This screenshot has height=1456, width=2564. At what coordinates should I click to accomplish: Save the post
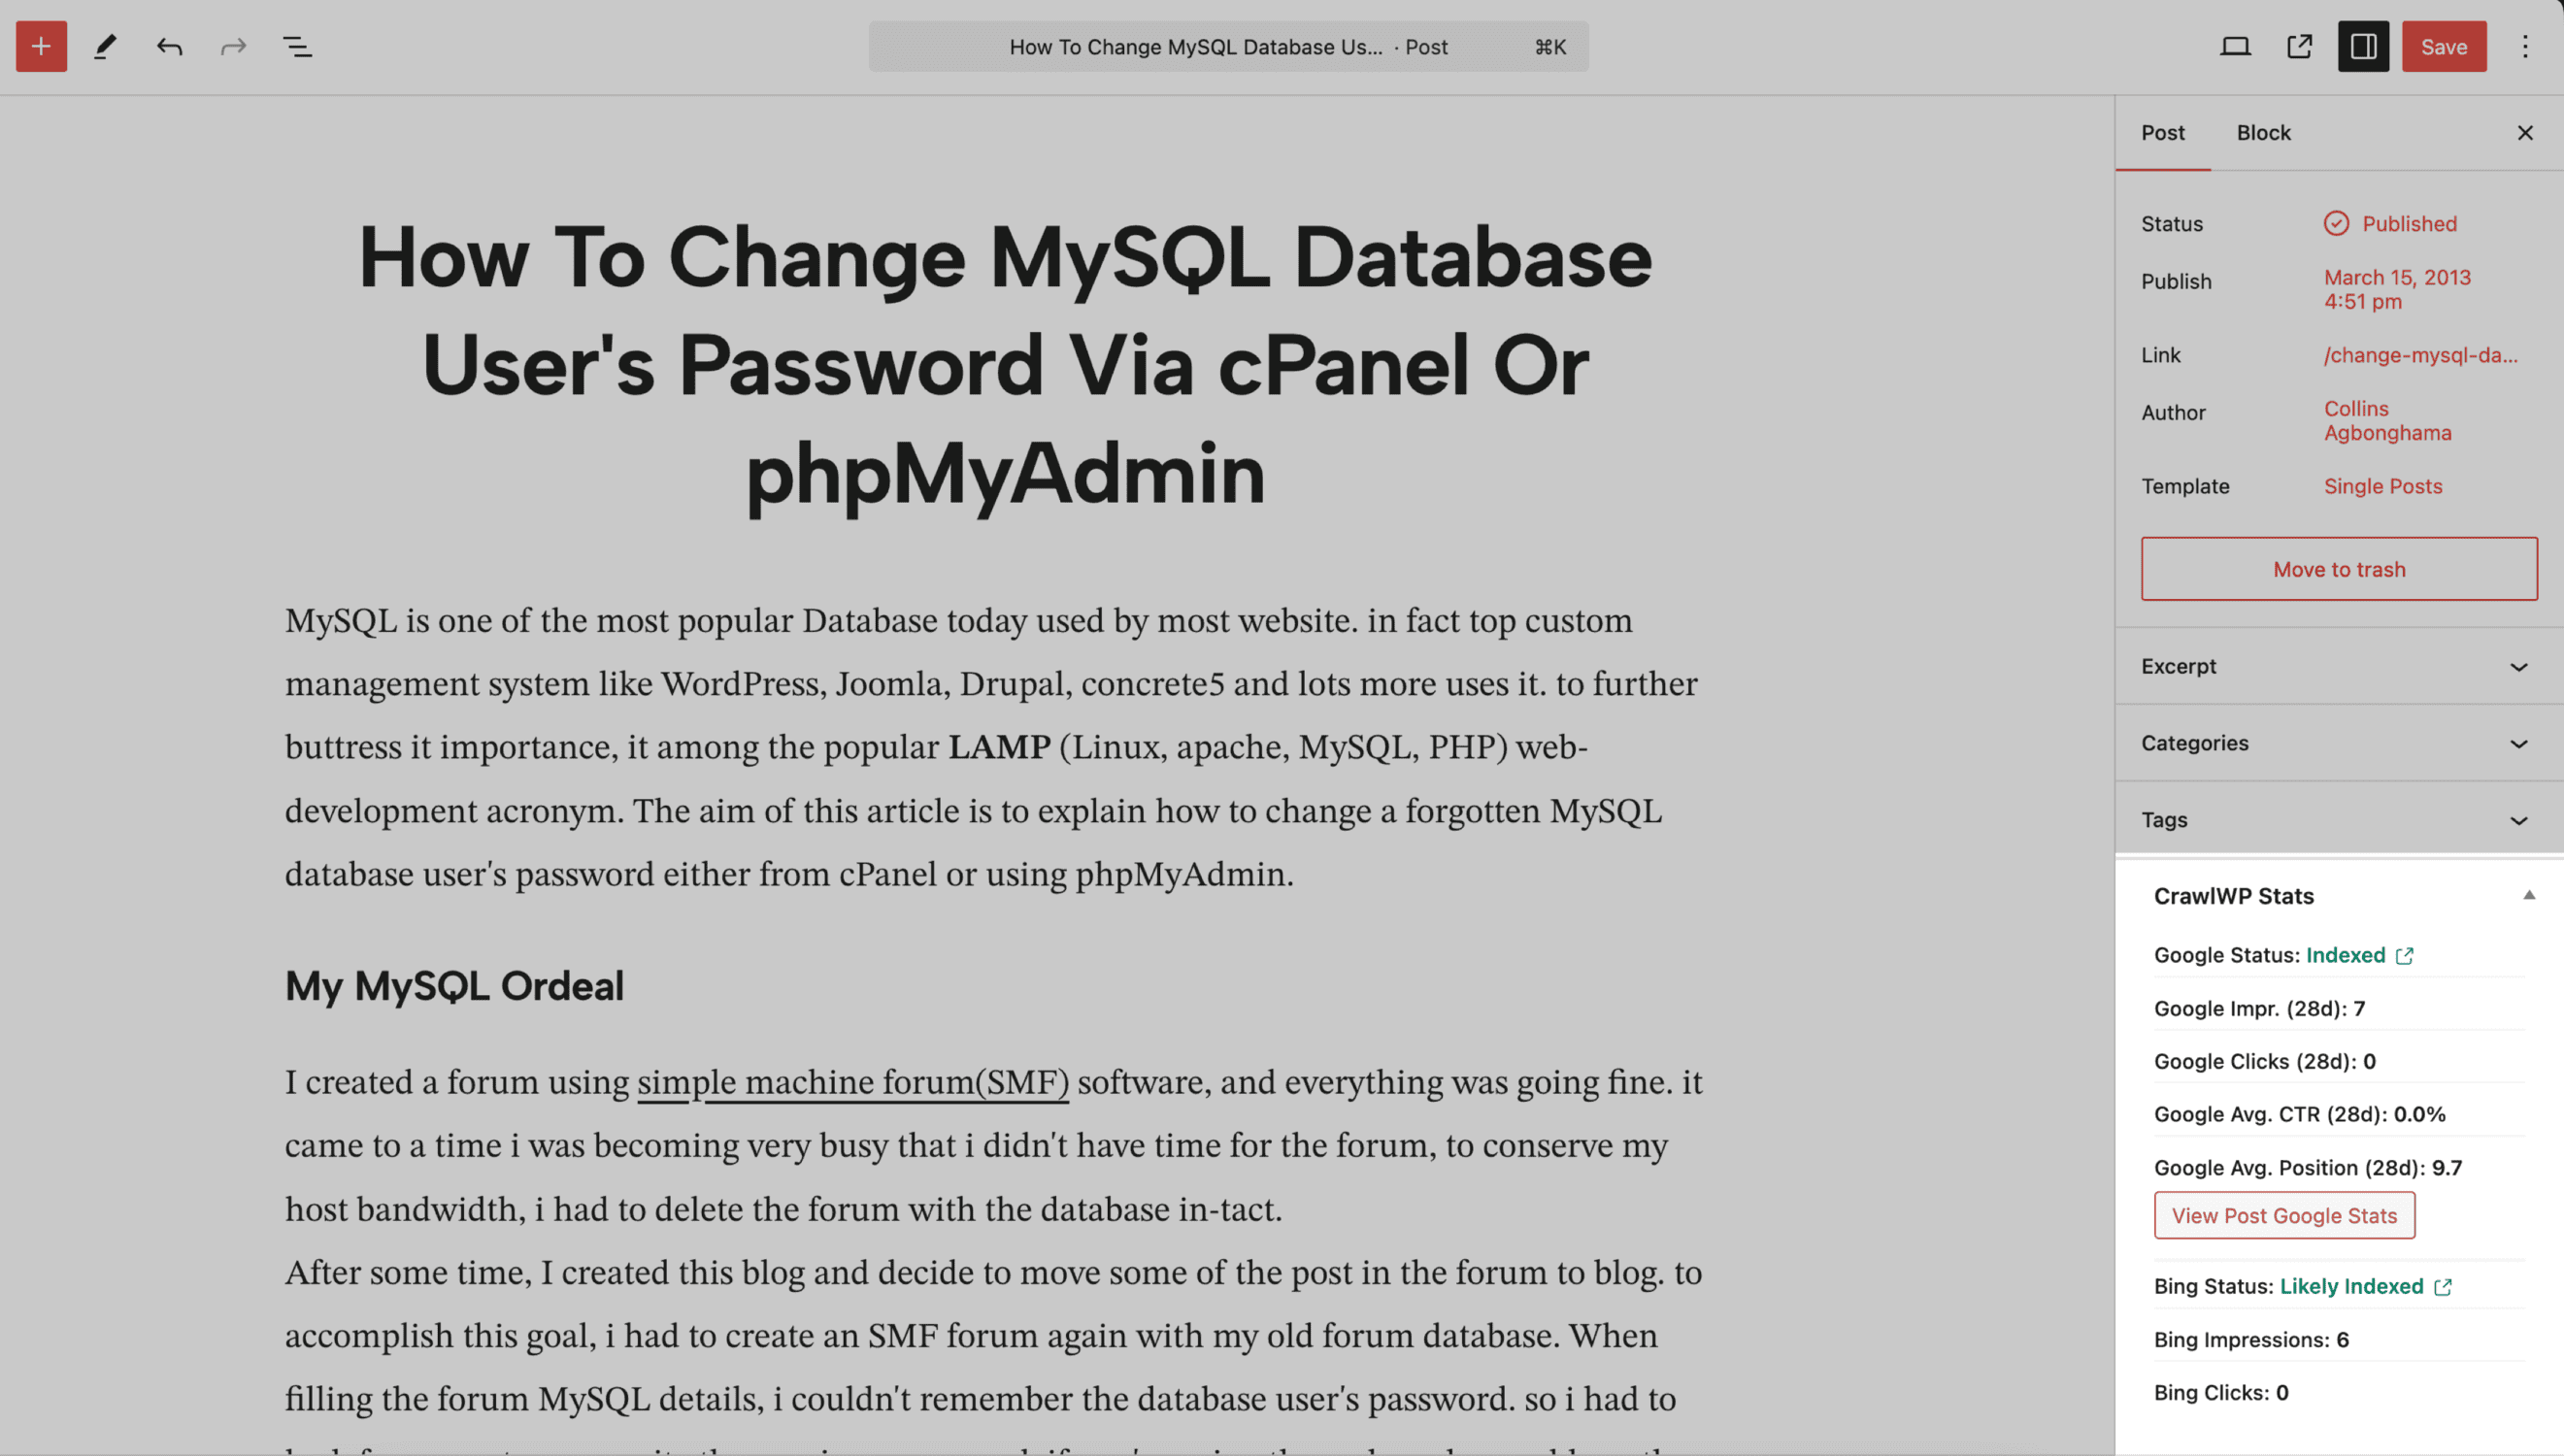point(2444,46)
